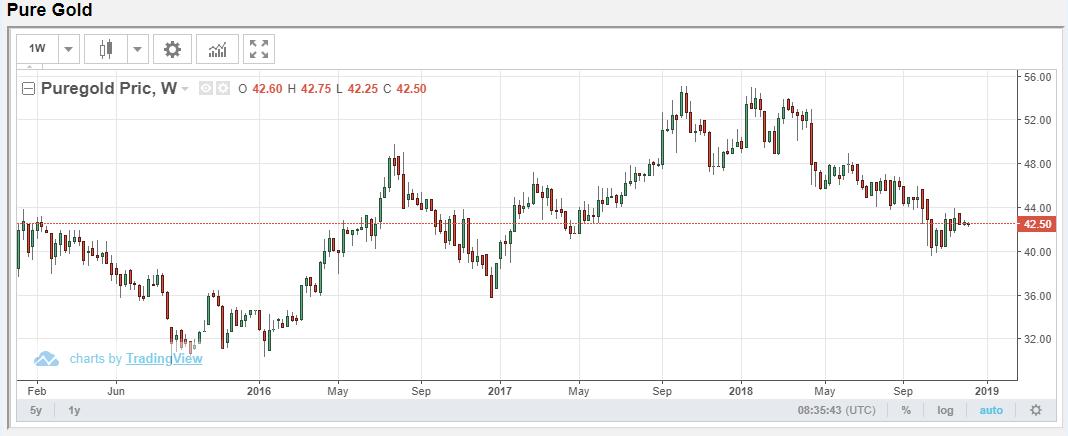
Task: Toggle percentage scale with % button
Action: coord(905,410)
